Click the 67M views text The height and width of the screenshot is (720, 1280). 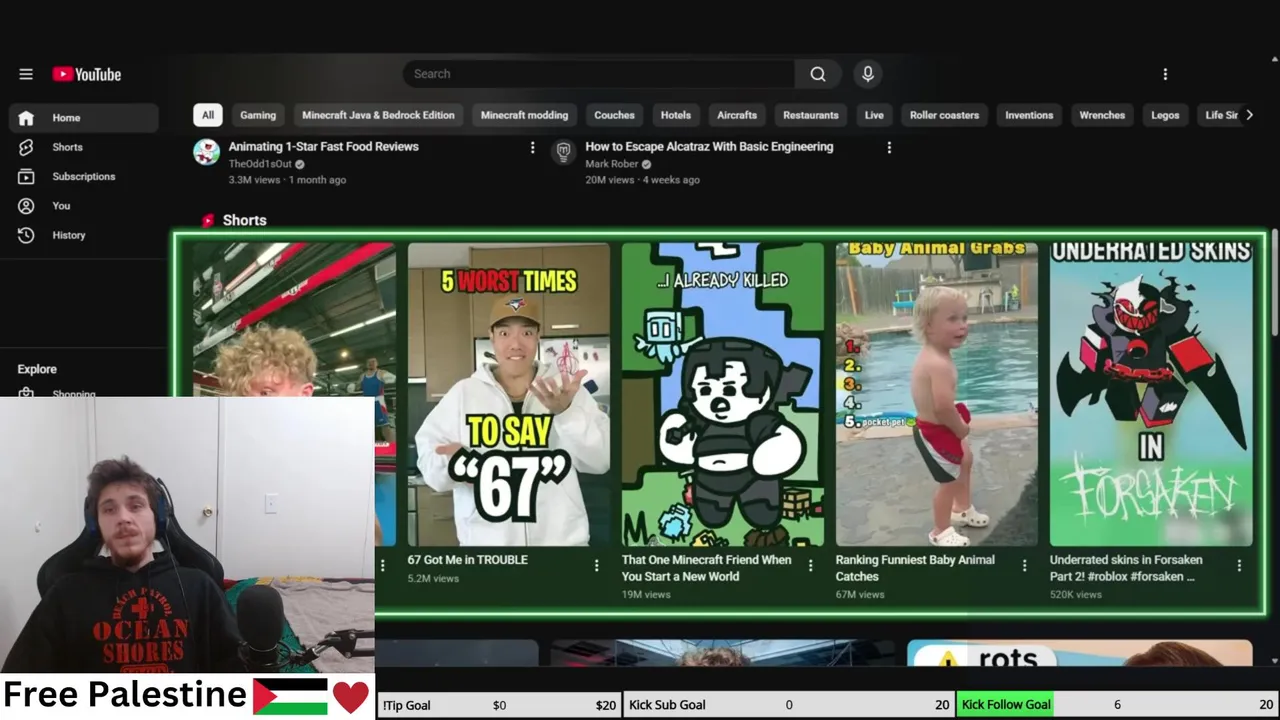(x=860, y=594)
